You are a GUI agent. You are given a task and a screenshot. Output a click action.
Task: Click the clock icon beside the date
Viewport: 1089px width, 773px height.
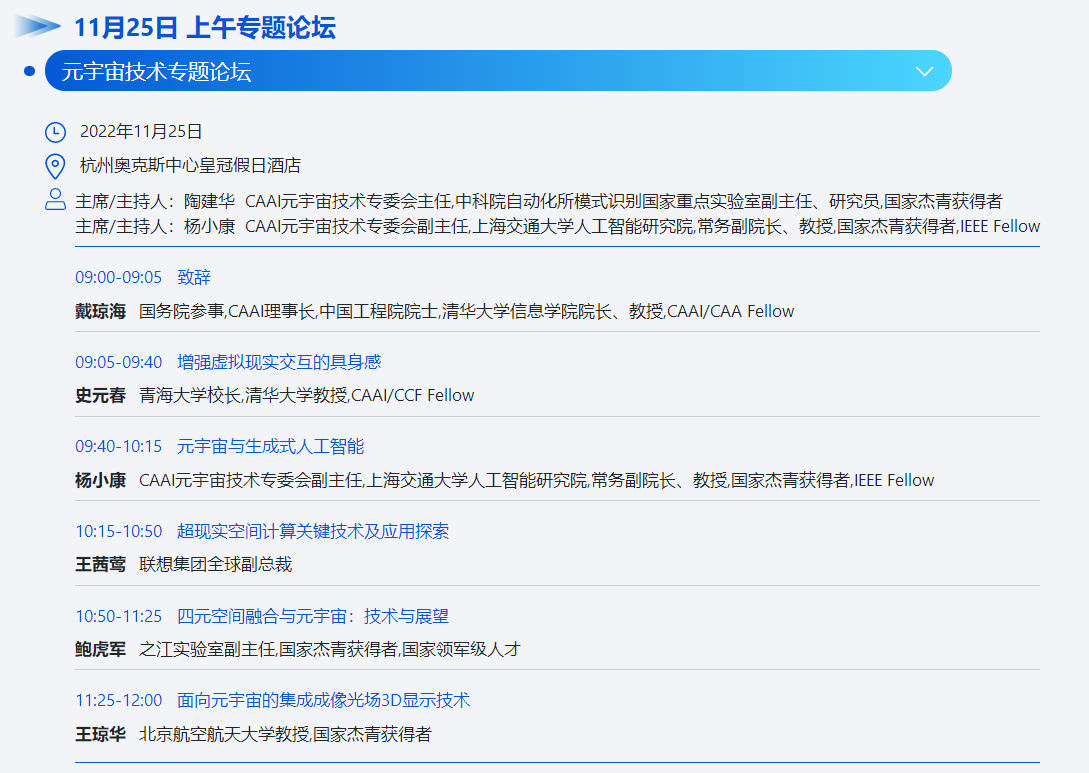coord(56,132)
